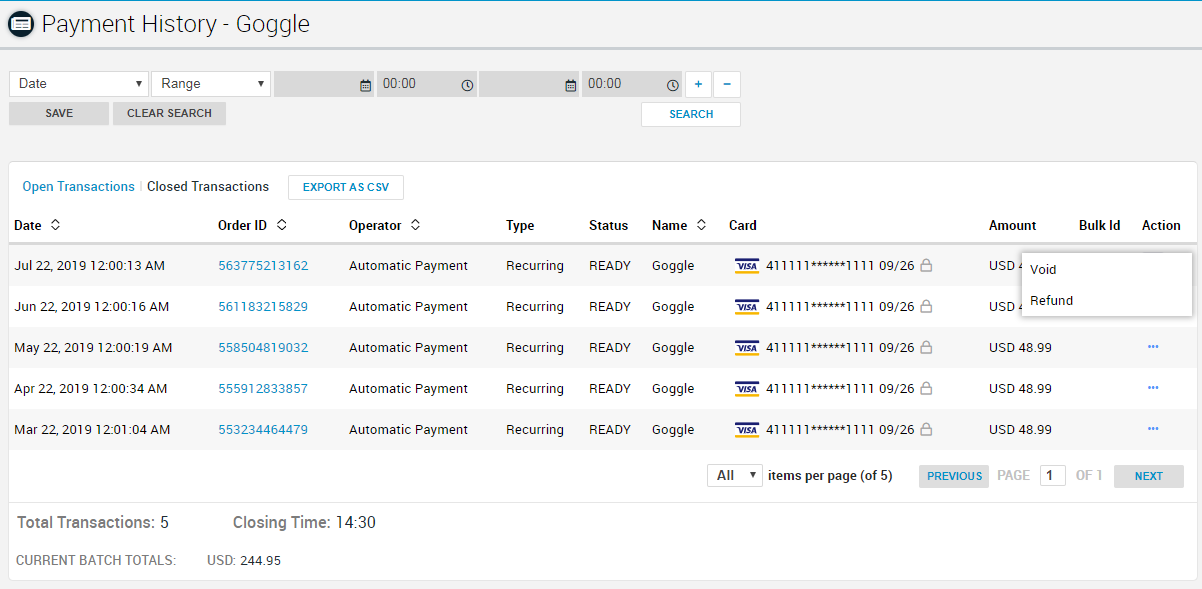Sort table by Date column
The height and width of the screenshot is (589, 1202).
click(55, 225)
